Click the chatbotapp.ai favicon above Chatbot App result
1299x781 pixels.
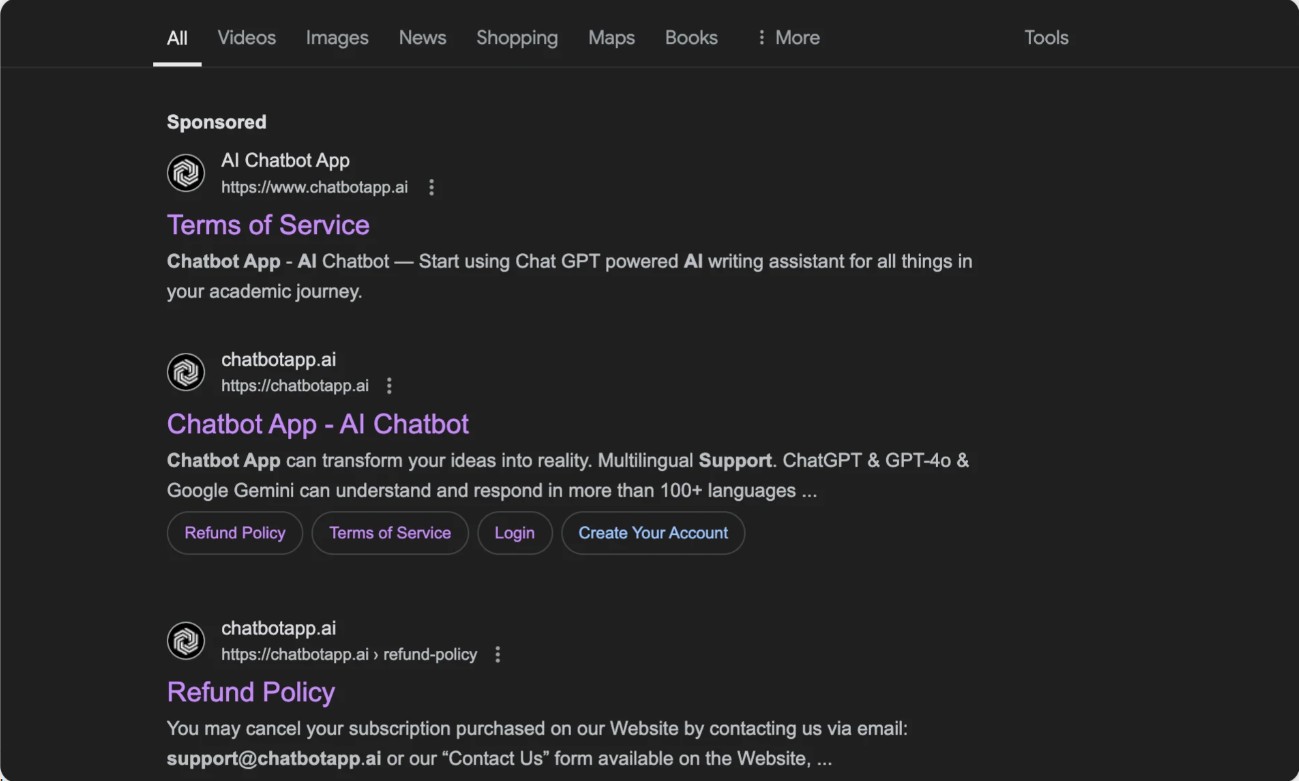[186, 372]
